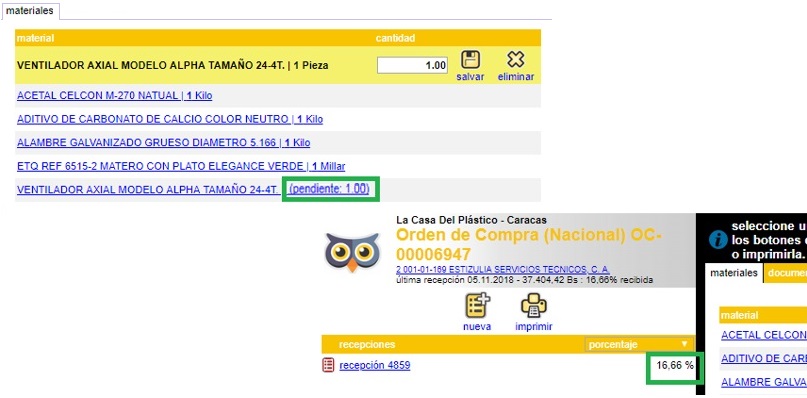This screenshot has height=398, width=807.
Task: Open ACETAL CELCON M-270 NATUAL material link
Action: (114, 96)
